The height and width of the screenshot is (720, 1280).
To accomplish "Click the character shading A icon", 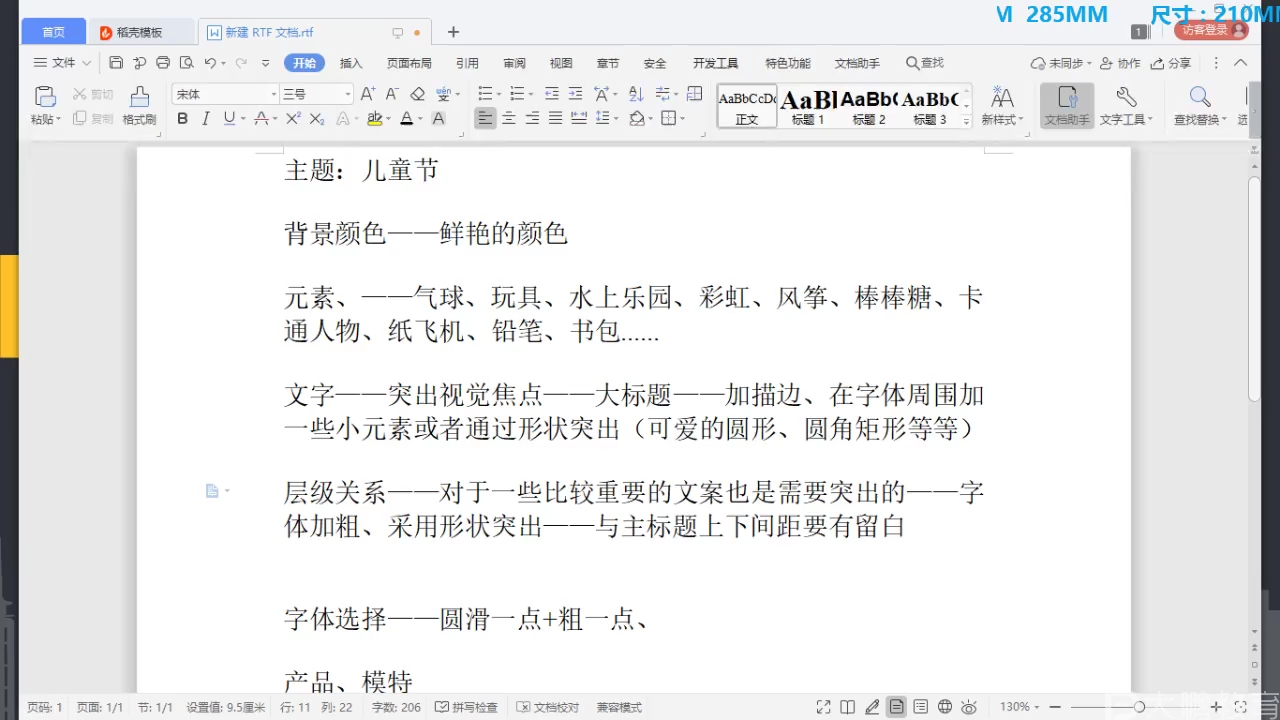I will [438, 118].
